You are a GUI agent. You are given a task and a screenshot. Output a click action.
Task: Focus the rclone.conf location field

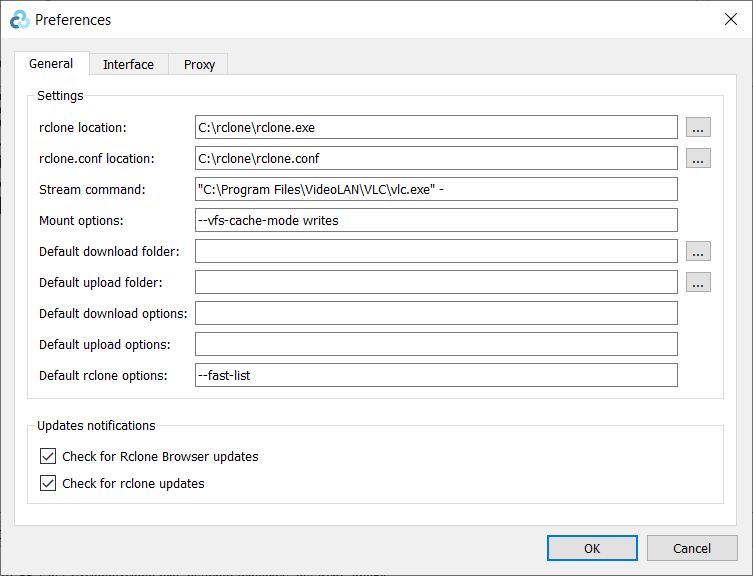tap(436, 158)
